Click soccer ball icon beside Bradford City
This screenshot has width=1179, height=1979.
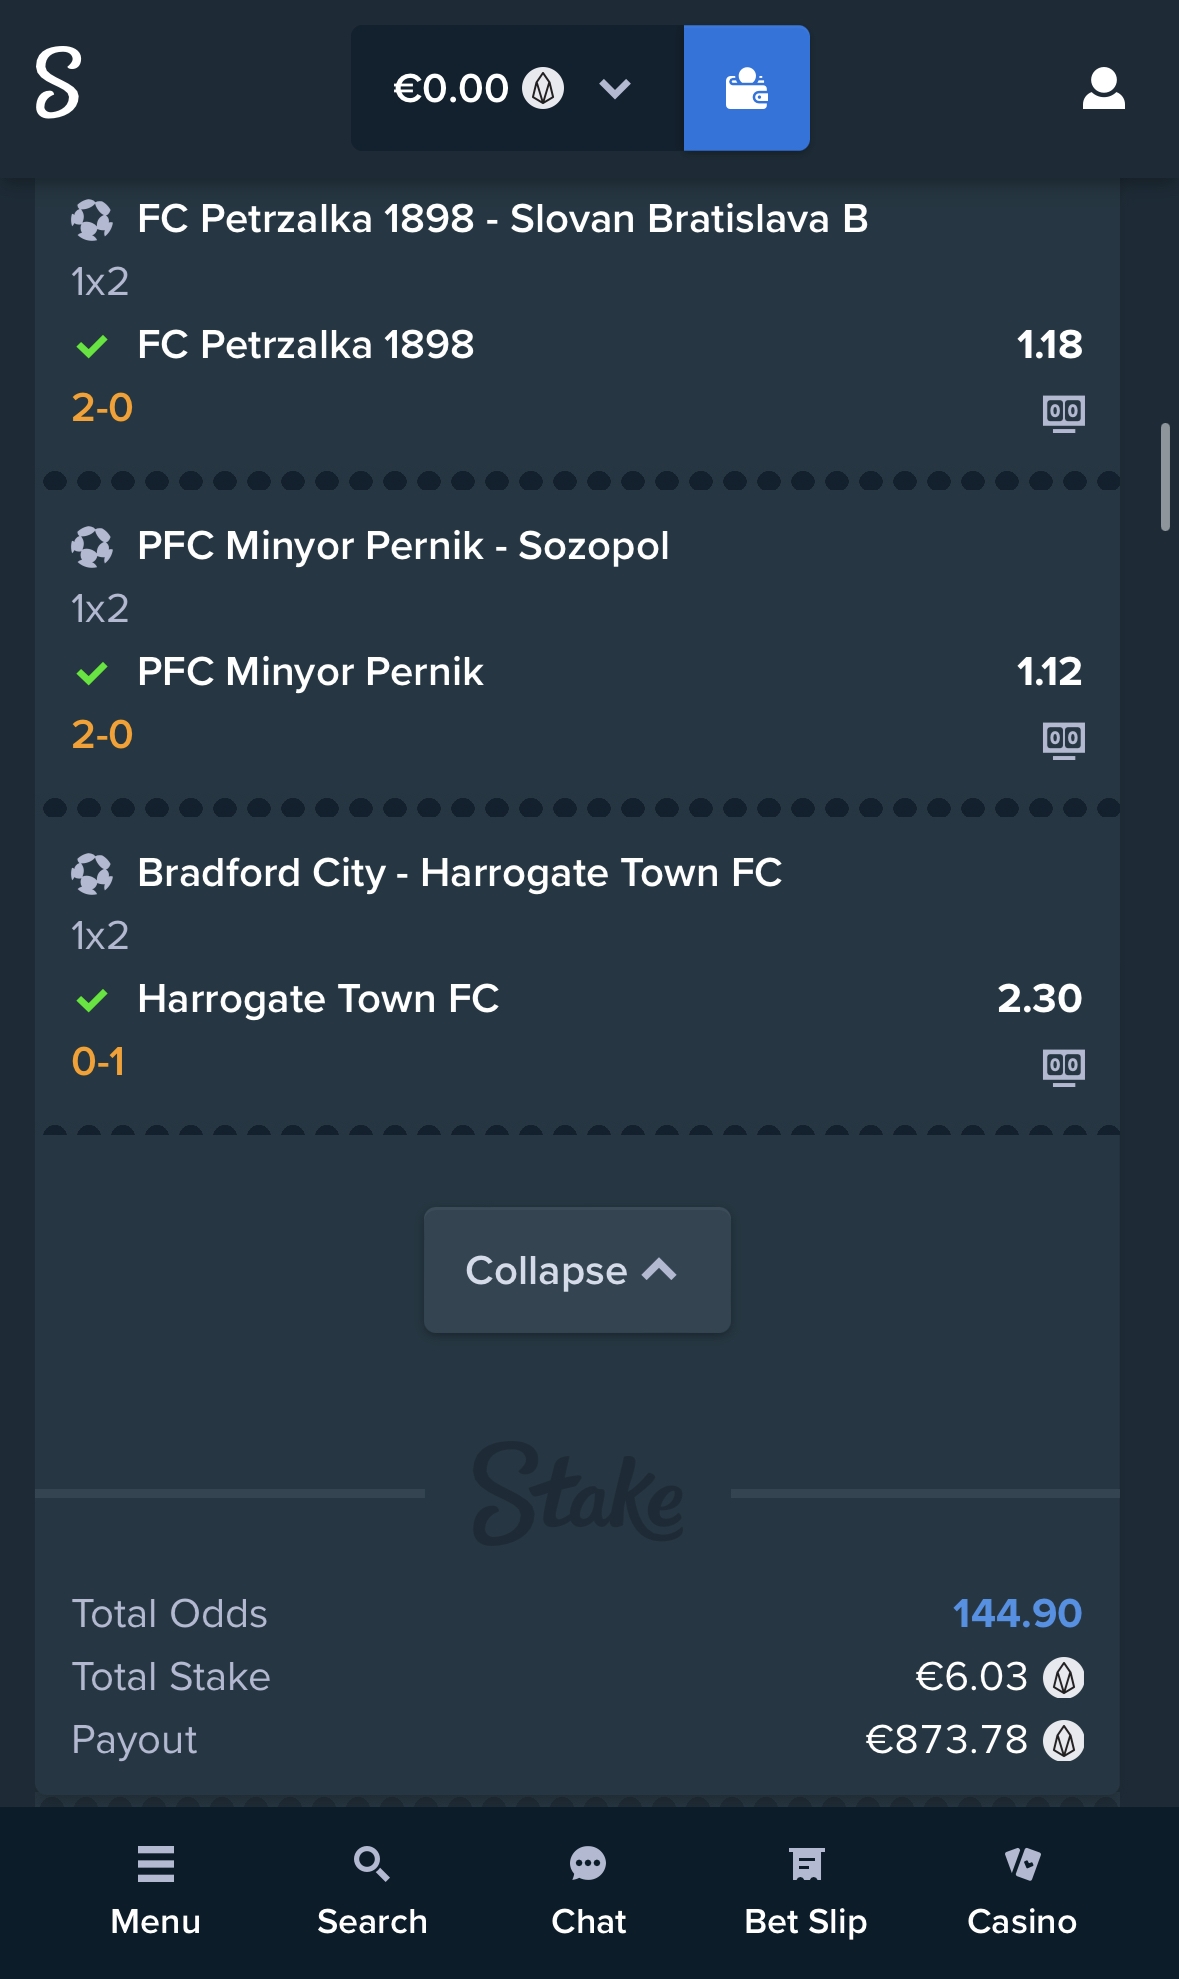click(92, 873)
